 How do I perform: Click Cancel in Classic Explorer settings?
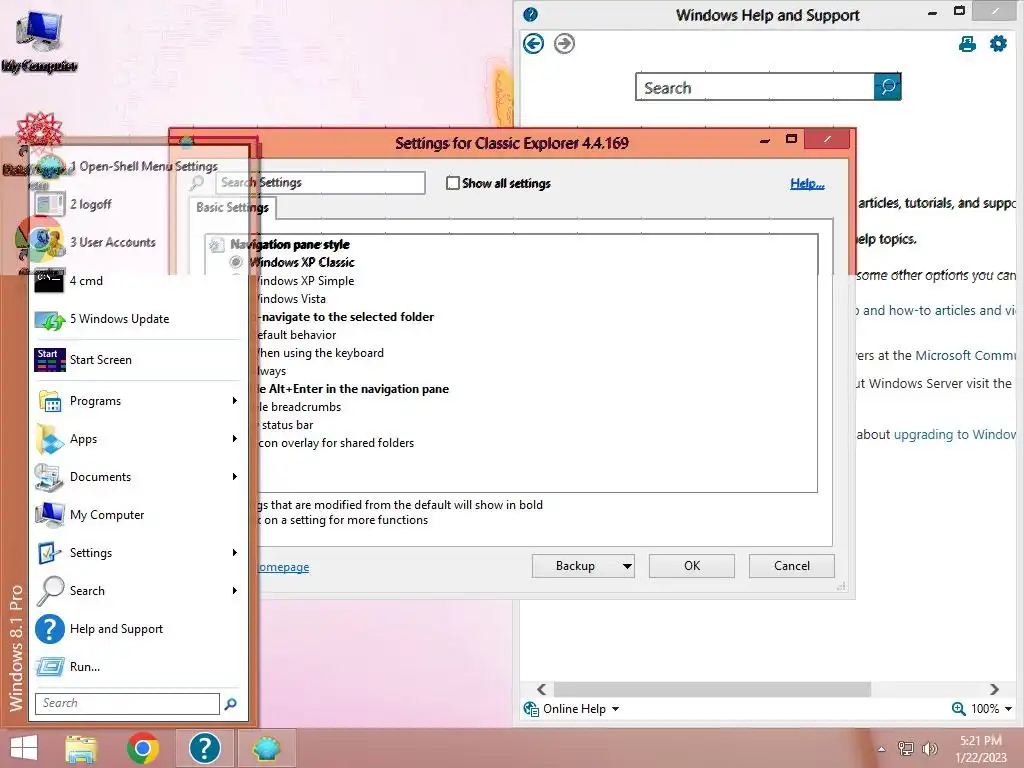792,566
